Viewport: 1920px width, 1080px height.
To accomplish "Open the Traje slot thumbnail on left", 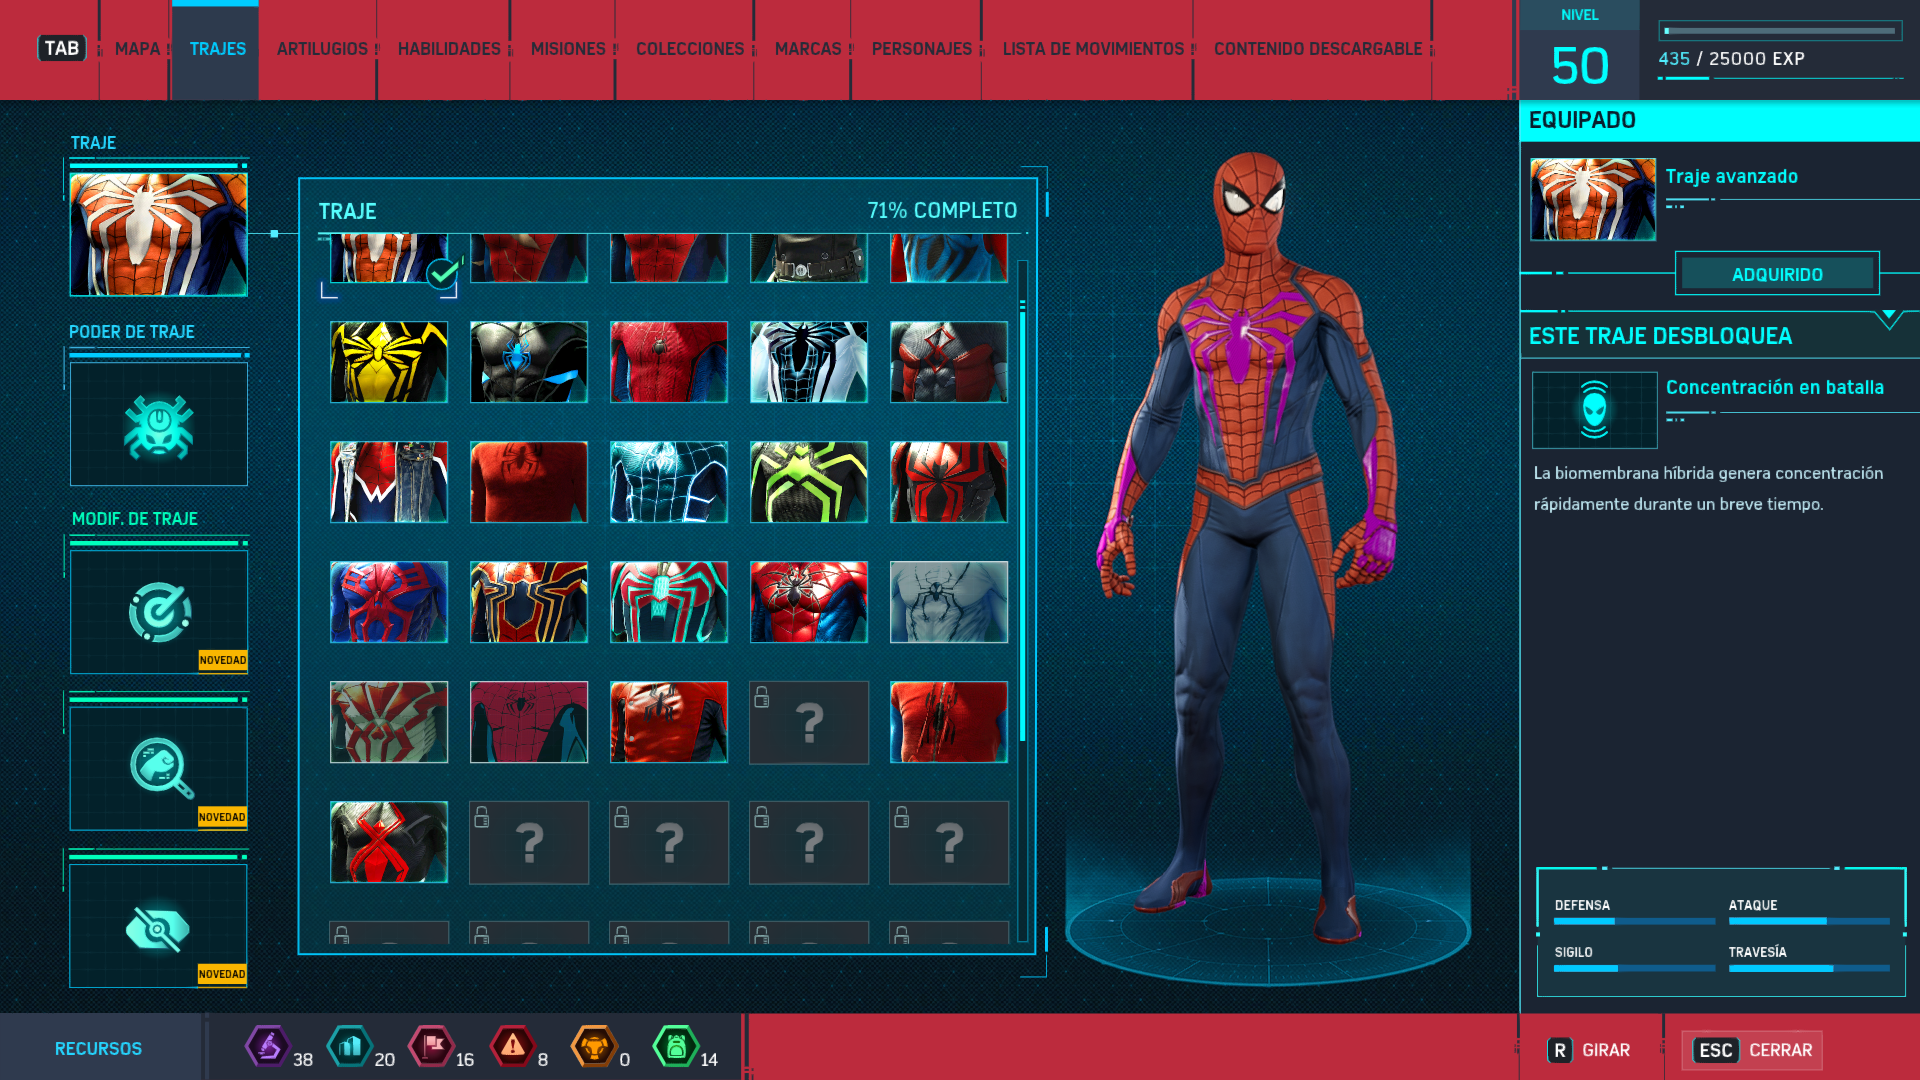I will click(x=159, y=234).
